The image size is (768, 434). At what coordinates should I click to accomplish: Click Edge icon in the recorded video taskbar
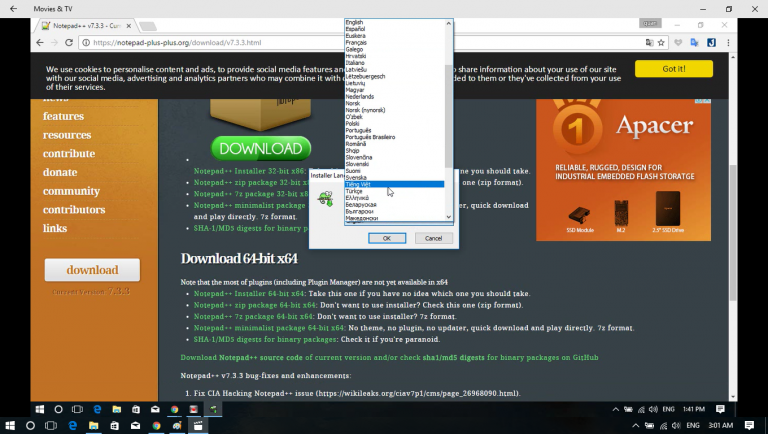(97, 409)
